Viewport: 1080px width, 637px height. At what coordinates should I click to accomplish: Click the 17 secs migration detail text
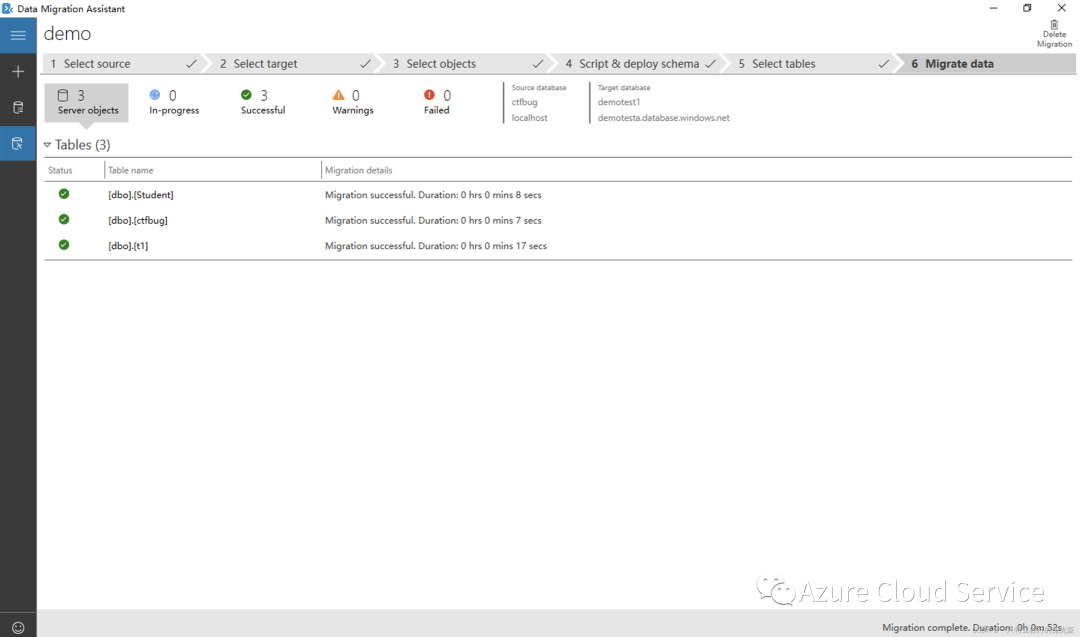[436, 246]
